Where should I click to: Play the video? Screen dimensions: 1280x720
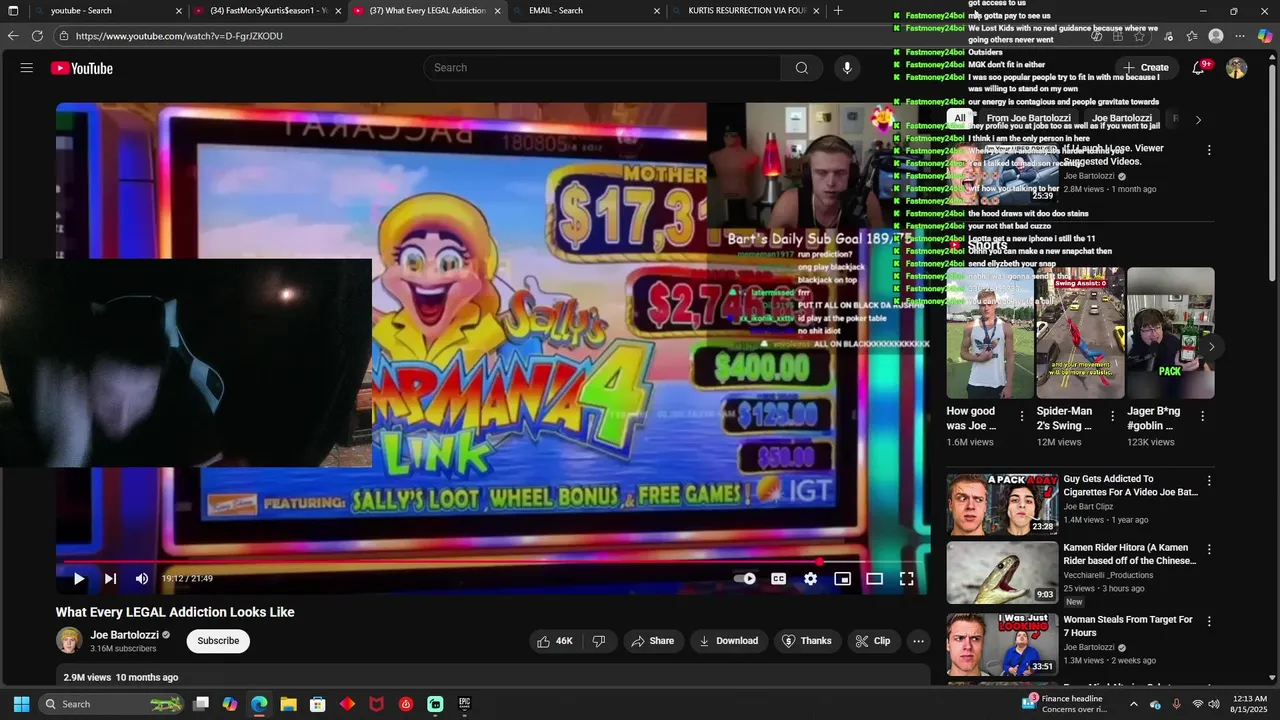pos(78,578)
